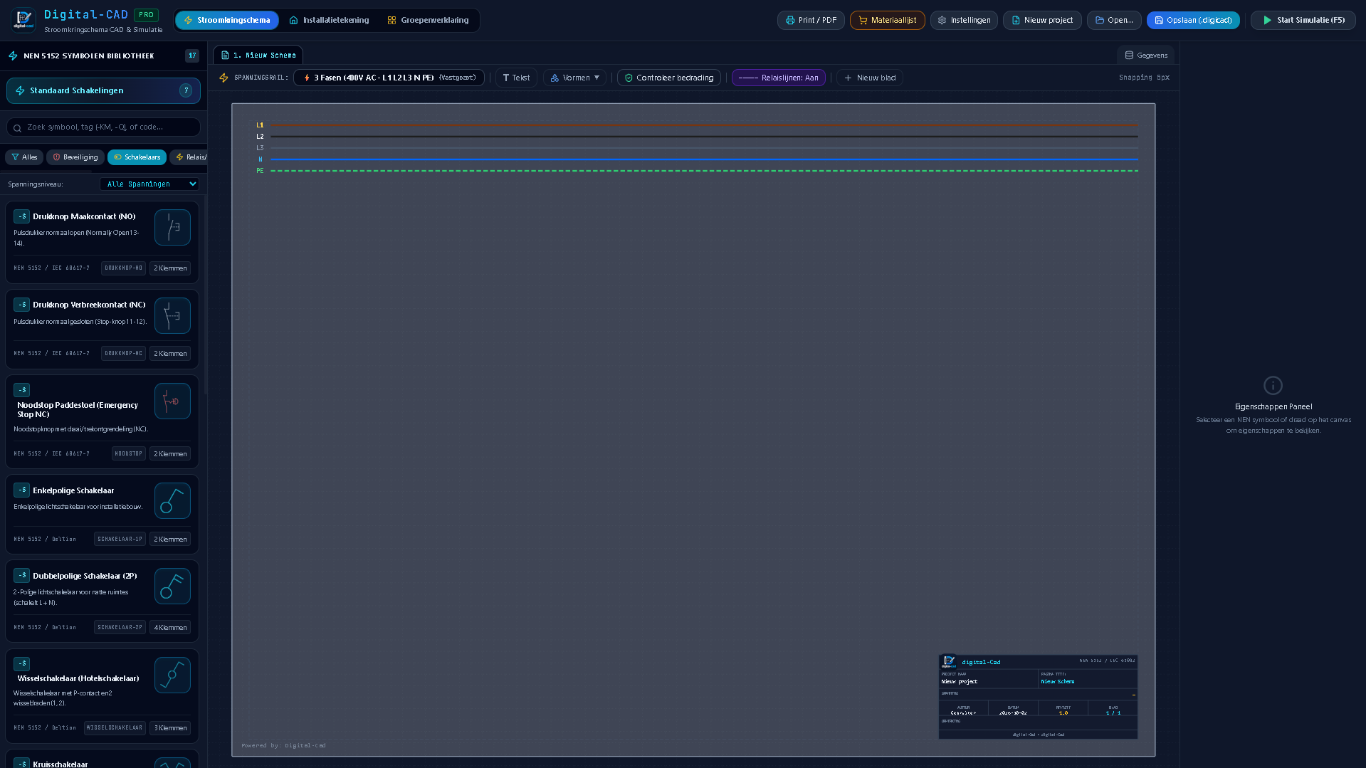Image resolution: width=1366 pixels, height=768 pixels.
Task: Open Instellingen
Action: click(x=964, y=20)
